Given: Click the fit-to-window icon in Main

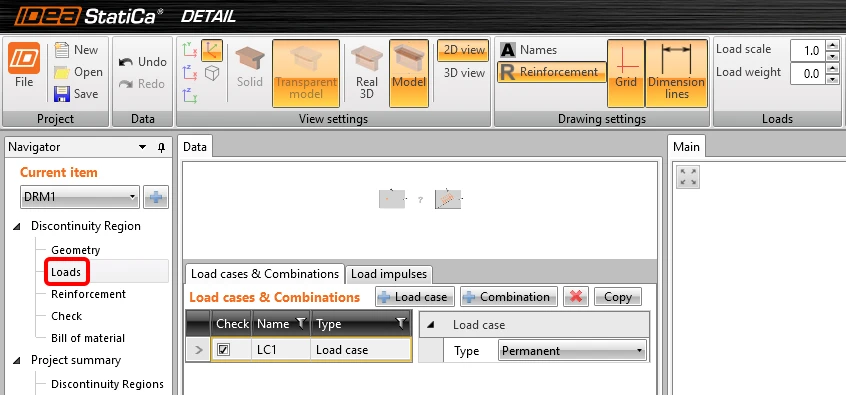Looking at the screenshot, I should click(688, 177).
